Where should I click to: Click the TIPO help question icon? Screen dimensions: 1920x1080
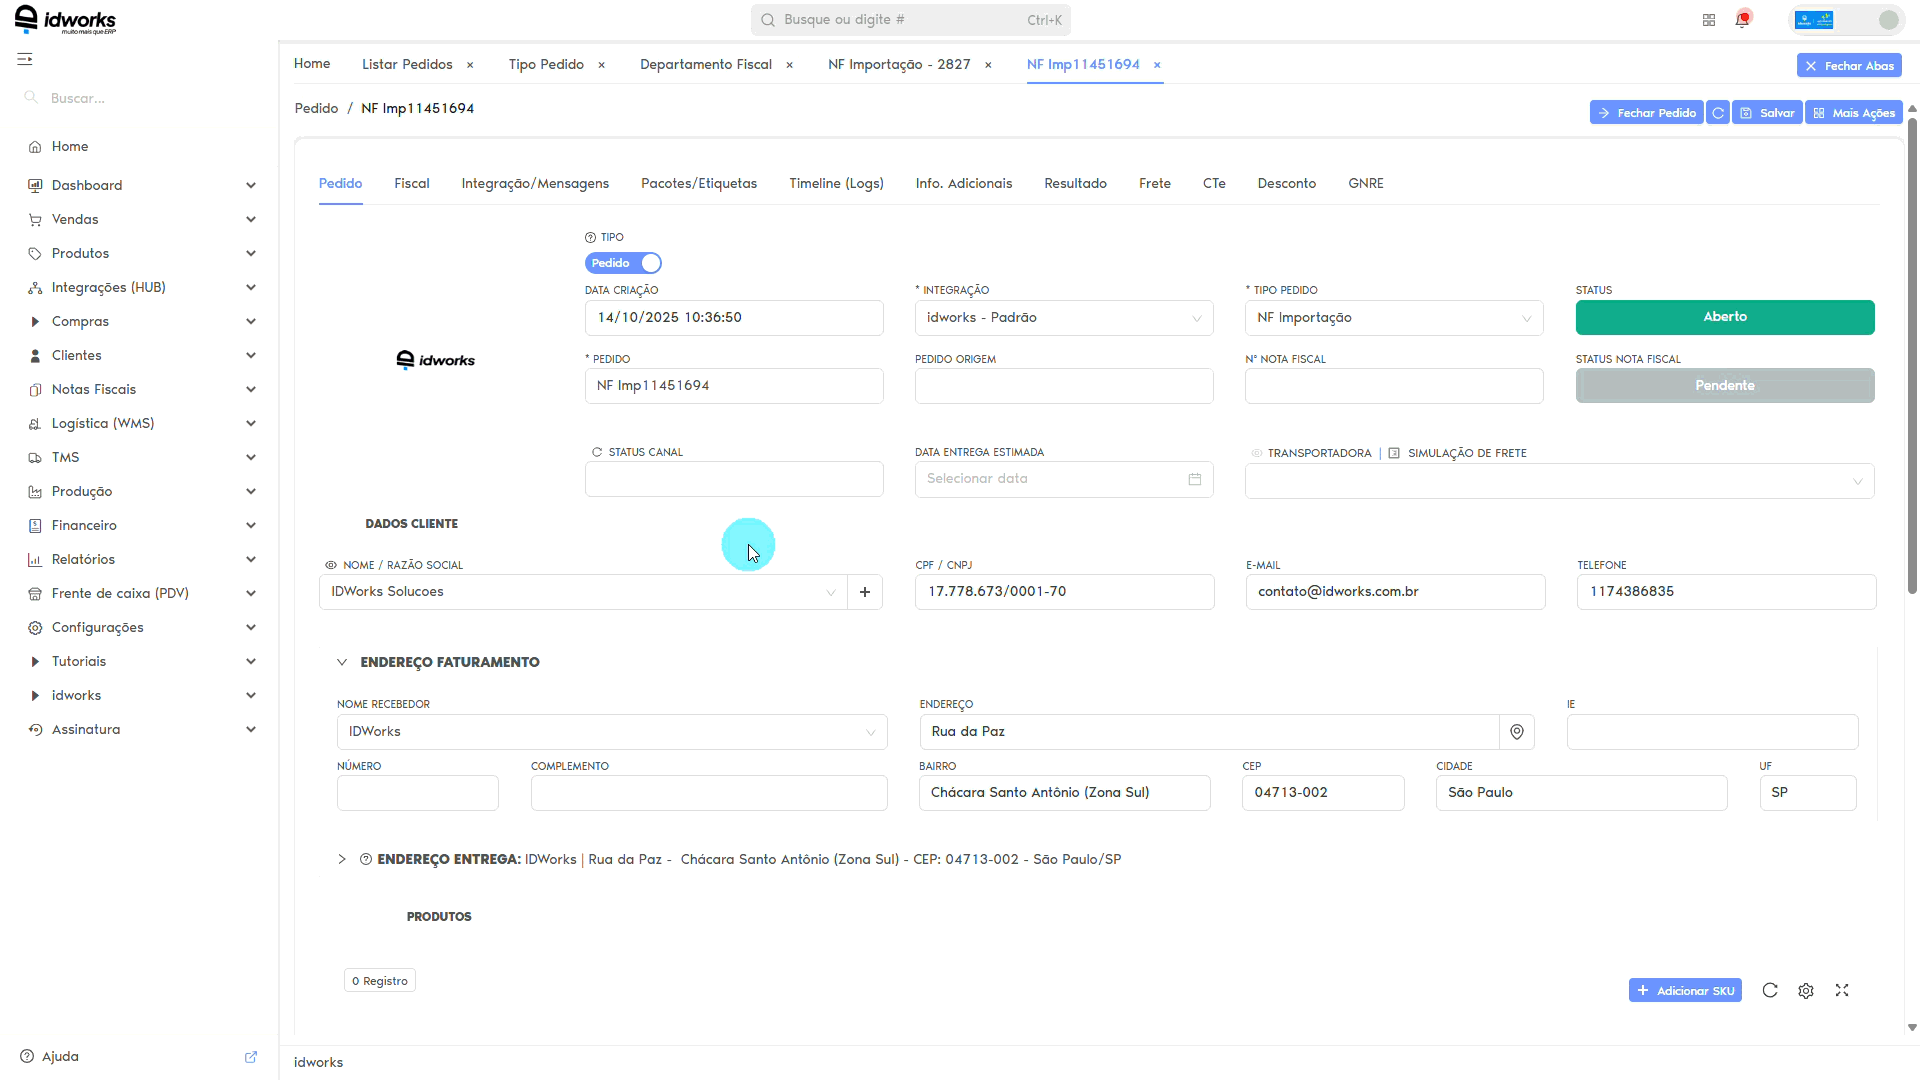click(x=590, y=237)
